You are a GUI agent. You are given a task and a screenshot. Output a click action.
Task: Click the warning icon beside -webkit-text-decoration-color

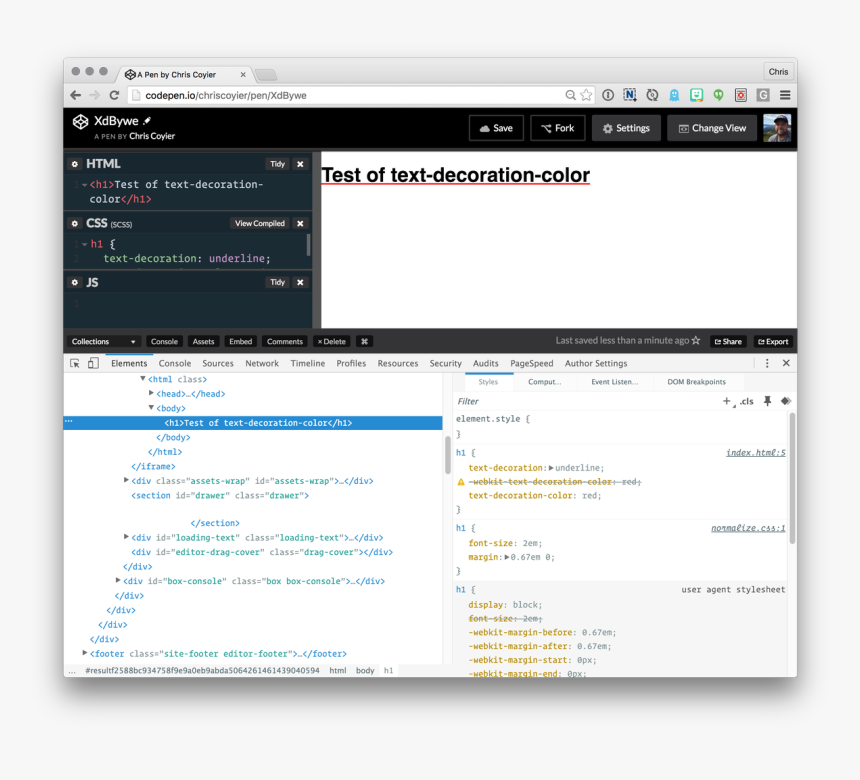461,482
